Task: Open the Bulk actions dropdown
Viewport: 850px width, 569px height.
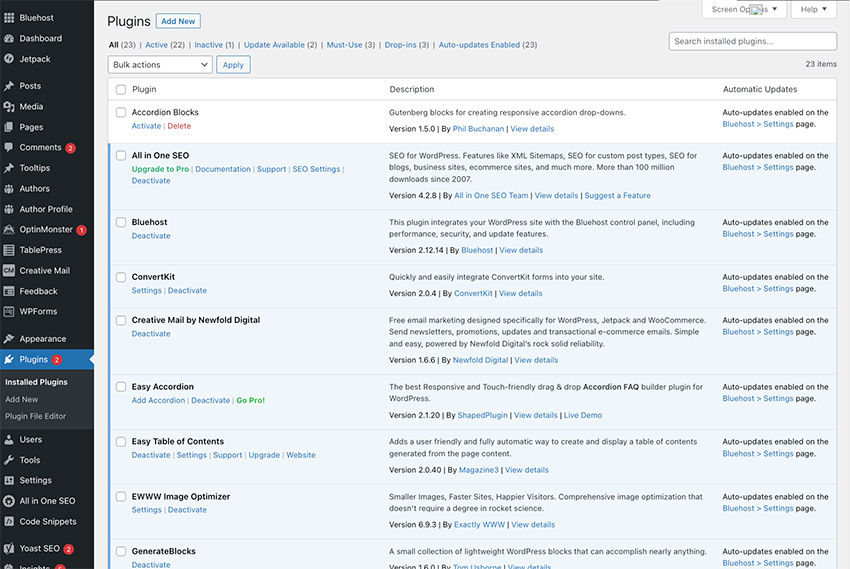Action: coord(160,65)
